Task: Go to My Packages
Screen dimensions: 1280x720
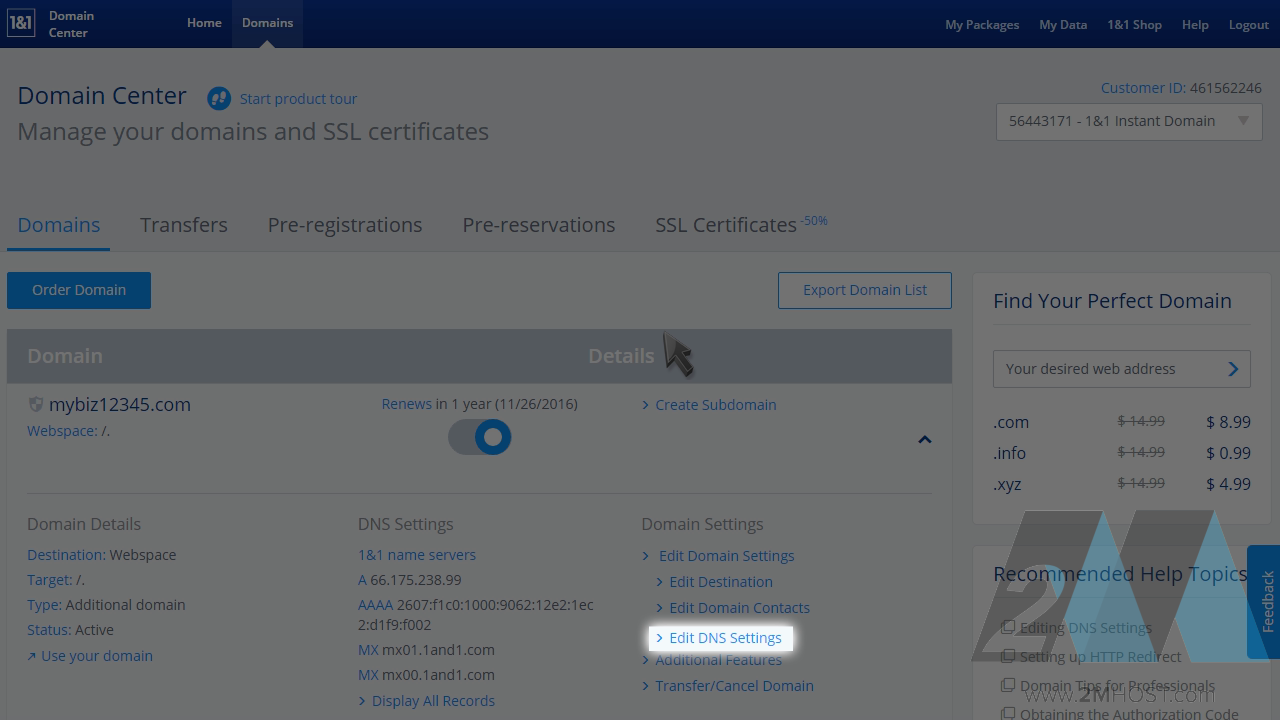Action: (x=982, y=25)
